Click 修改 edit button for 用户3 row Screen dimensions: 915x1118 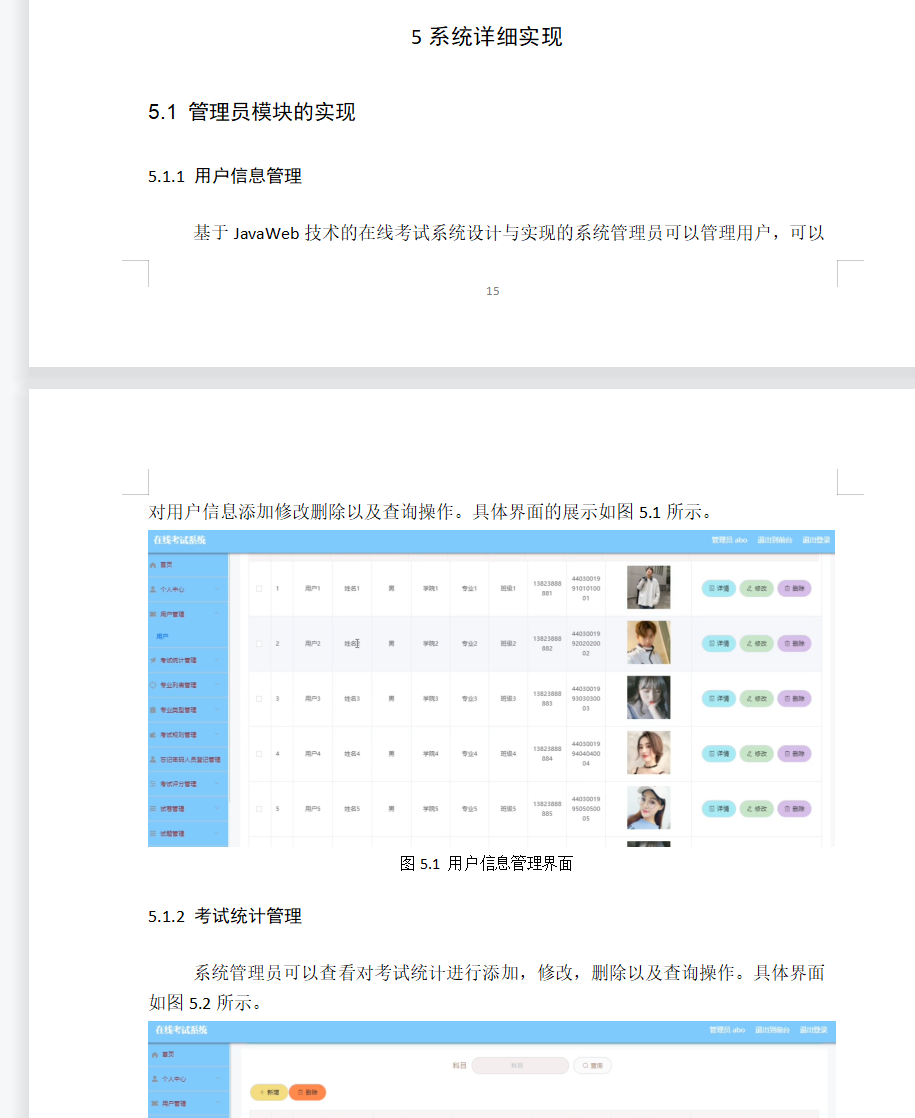(756, 698)
